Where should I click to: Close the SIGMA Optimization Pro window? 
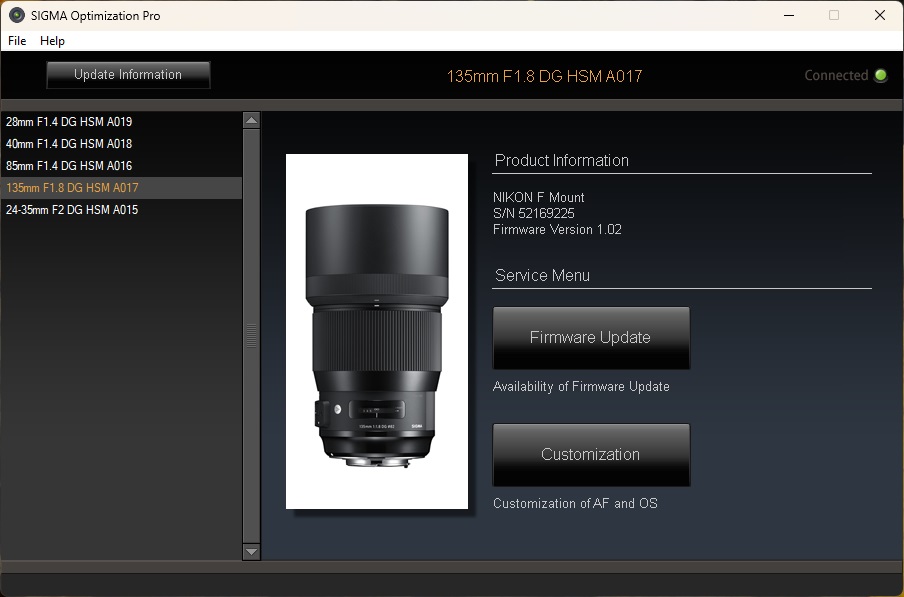880,16
